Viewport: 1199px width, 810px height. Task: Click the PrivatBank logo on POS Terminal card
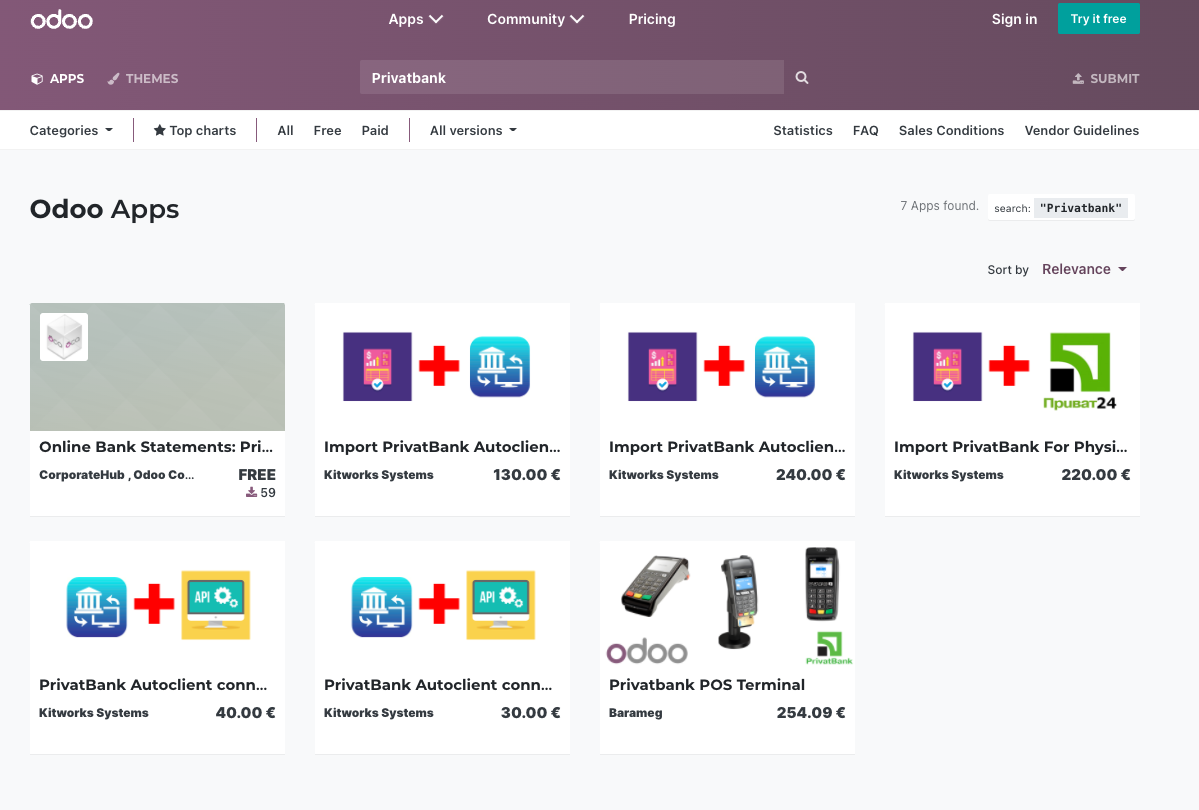[x=829, y=648]
